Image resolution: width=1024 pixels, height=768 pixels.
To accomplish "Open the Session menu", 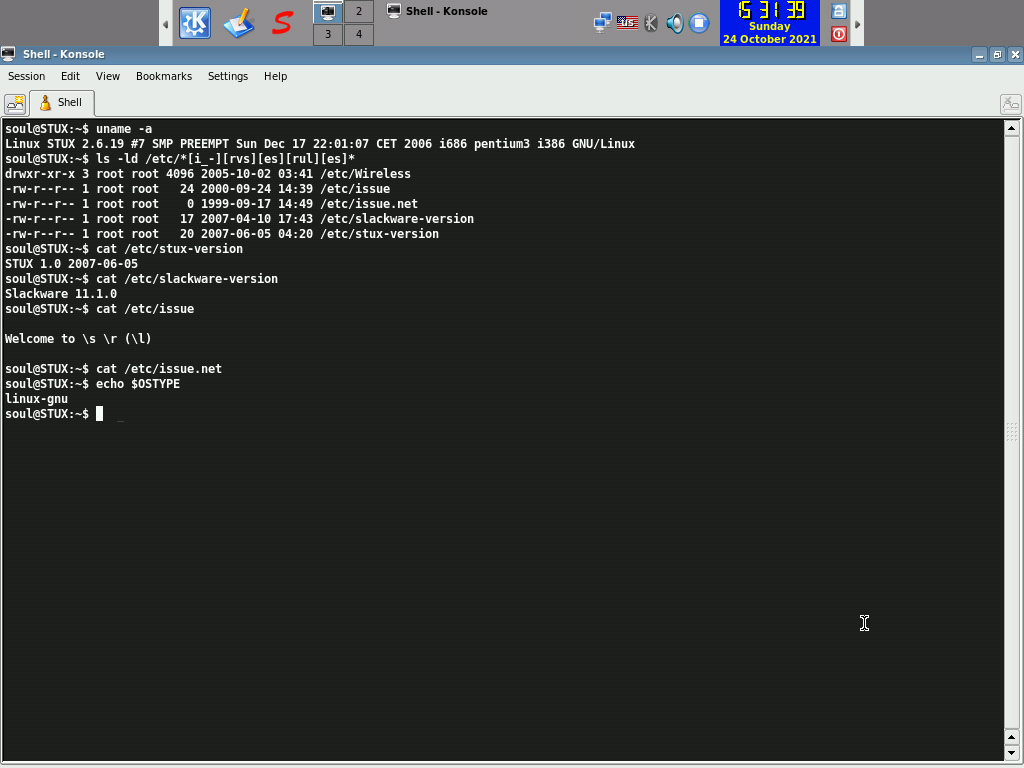I will click(x=26, y=76).
